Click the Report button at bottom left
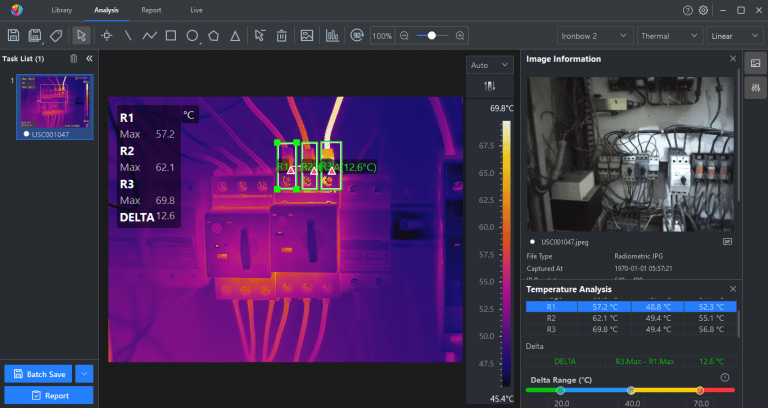Viewport: 768px width, 408px height. [49, 395]
